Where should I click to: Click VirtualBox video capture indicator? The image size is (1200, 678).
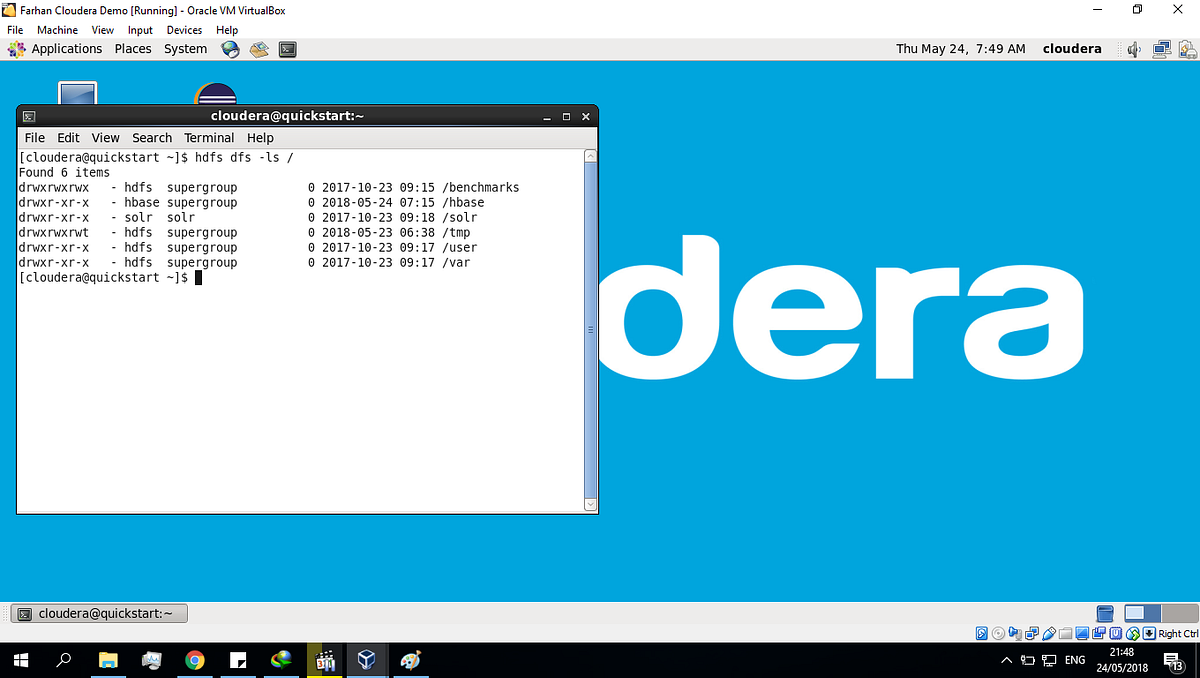[x=1099, y=634]
